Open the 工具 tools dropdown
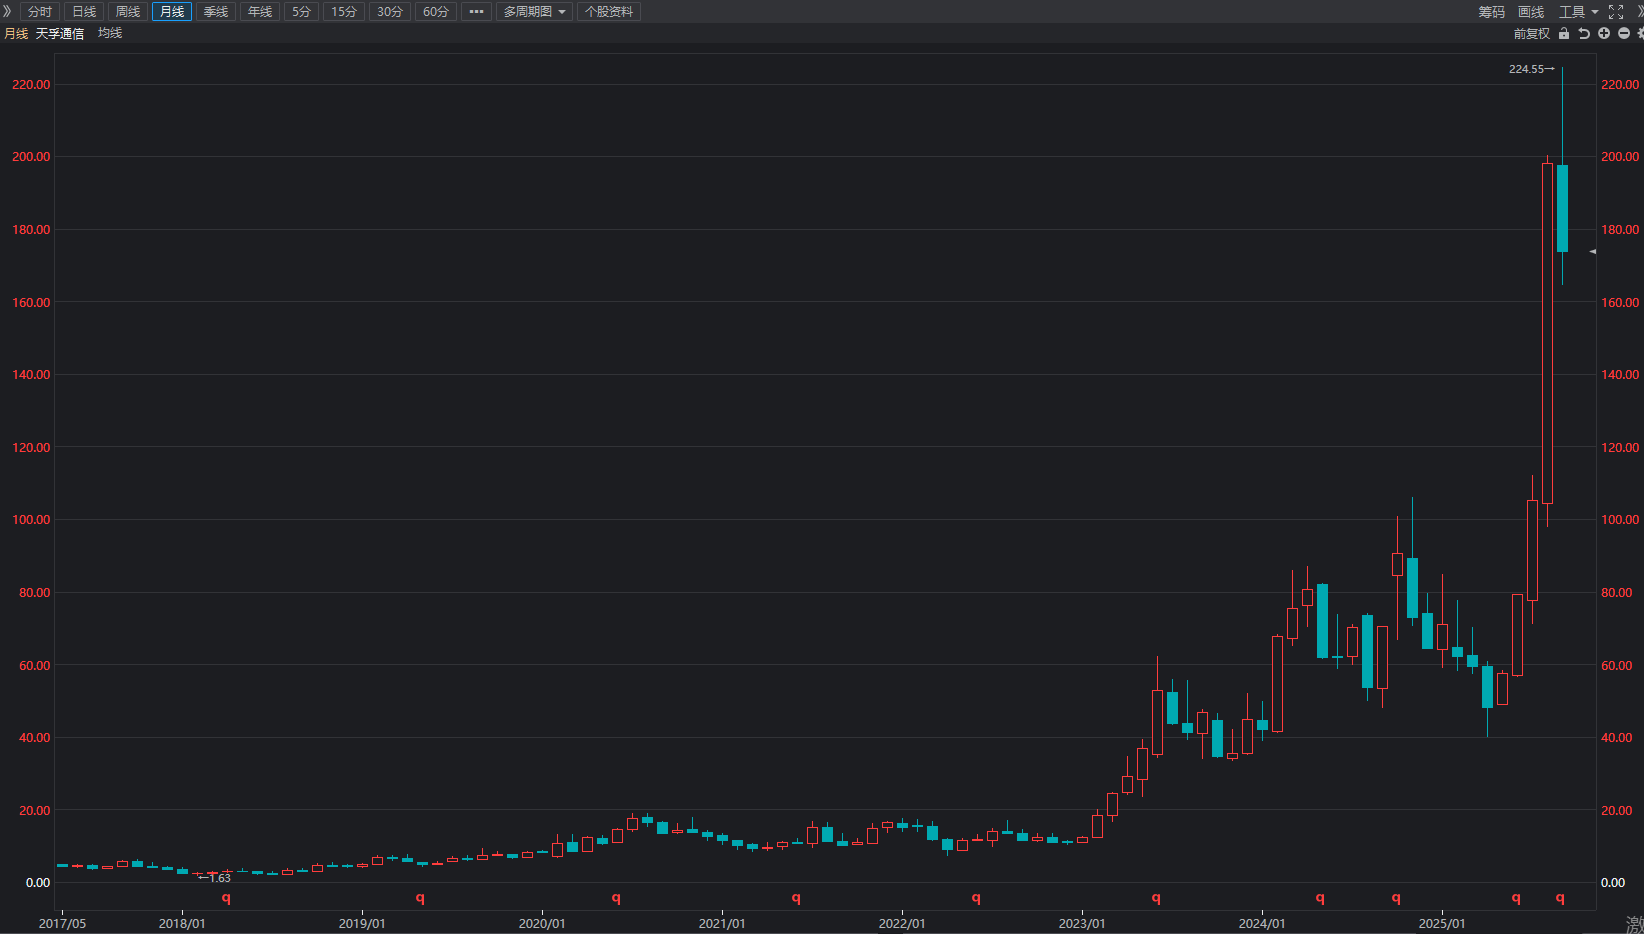 click(1578, 12)
